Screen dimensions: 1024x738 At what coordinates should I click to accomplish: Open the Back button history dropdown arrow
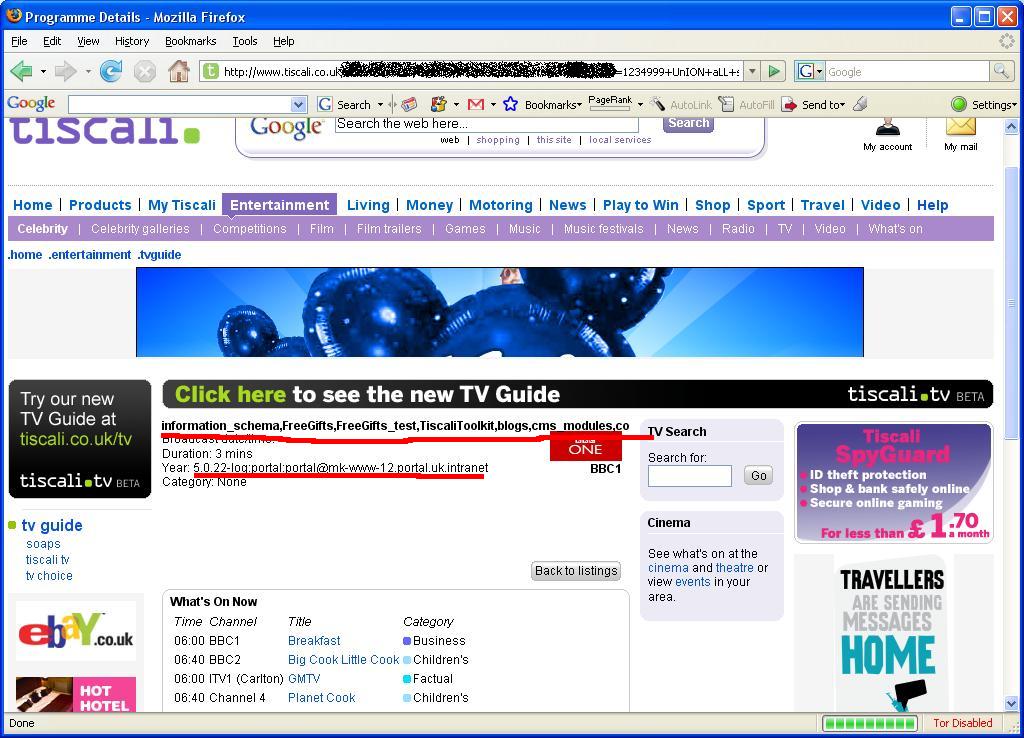click(43, 71)
